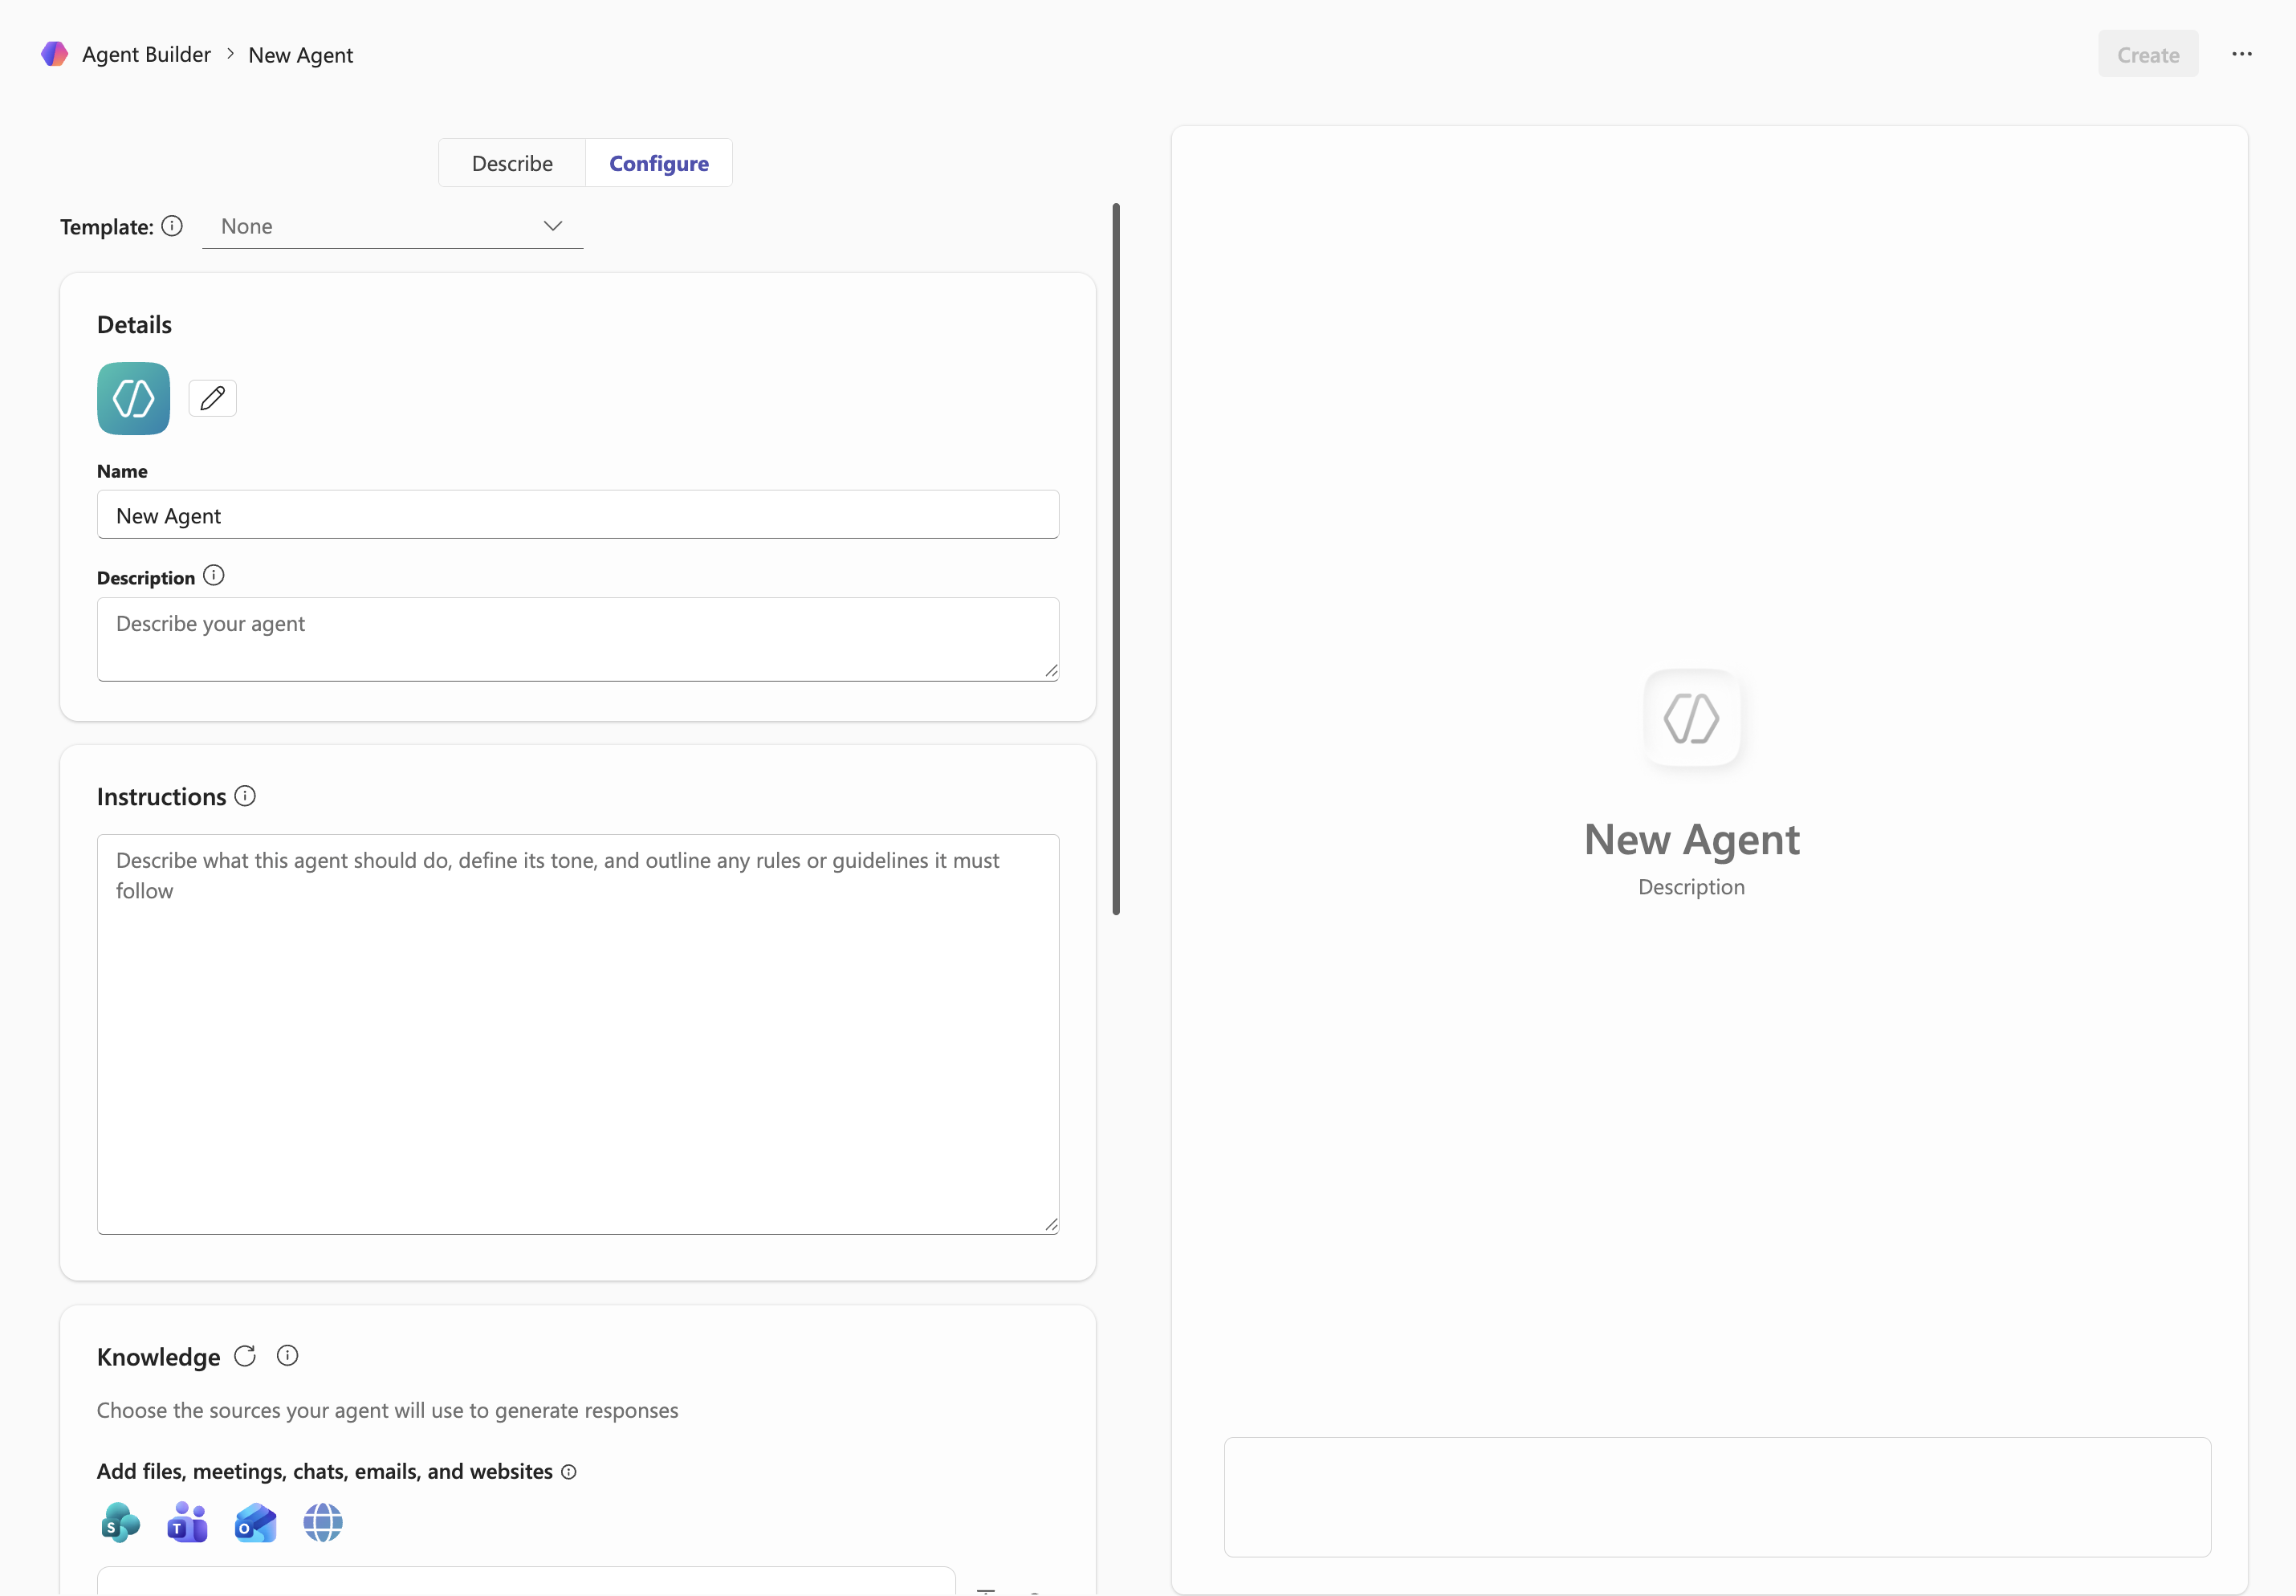View info about adding files and websites
Image resolution: width=2296 pixels, height=1596 pixels.
pos(568,1472)
